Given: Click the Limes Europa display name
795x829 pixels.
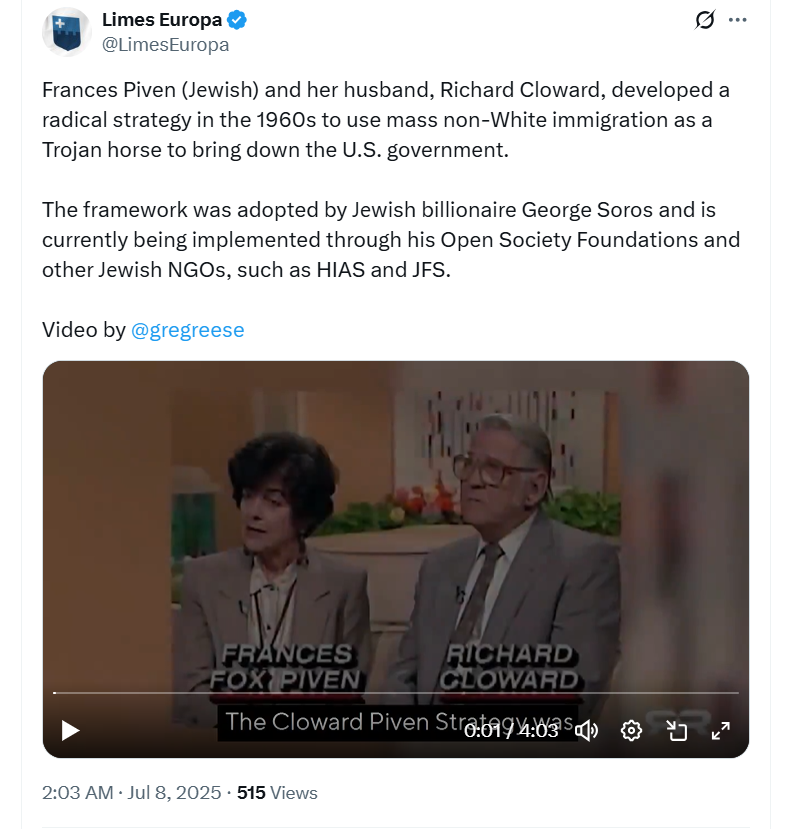Looking at the screenshot, I should pos(162,20).
